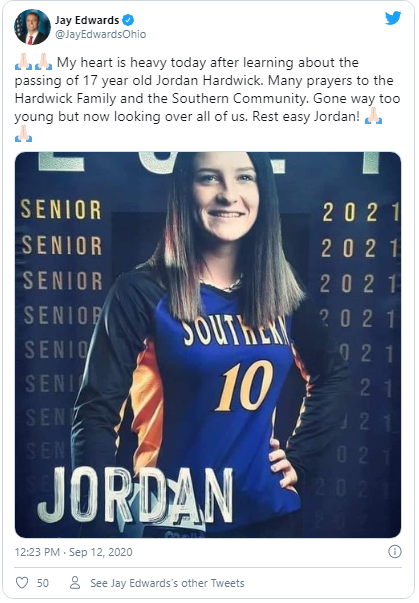Like the tweet with the heart icon

tap(22, 583)
